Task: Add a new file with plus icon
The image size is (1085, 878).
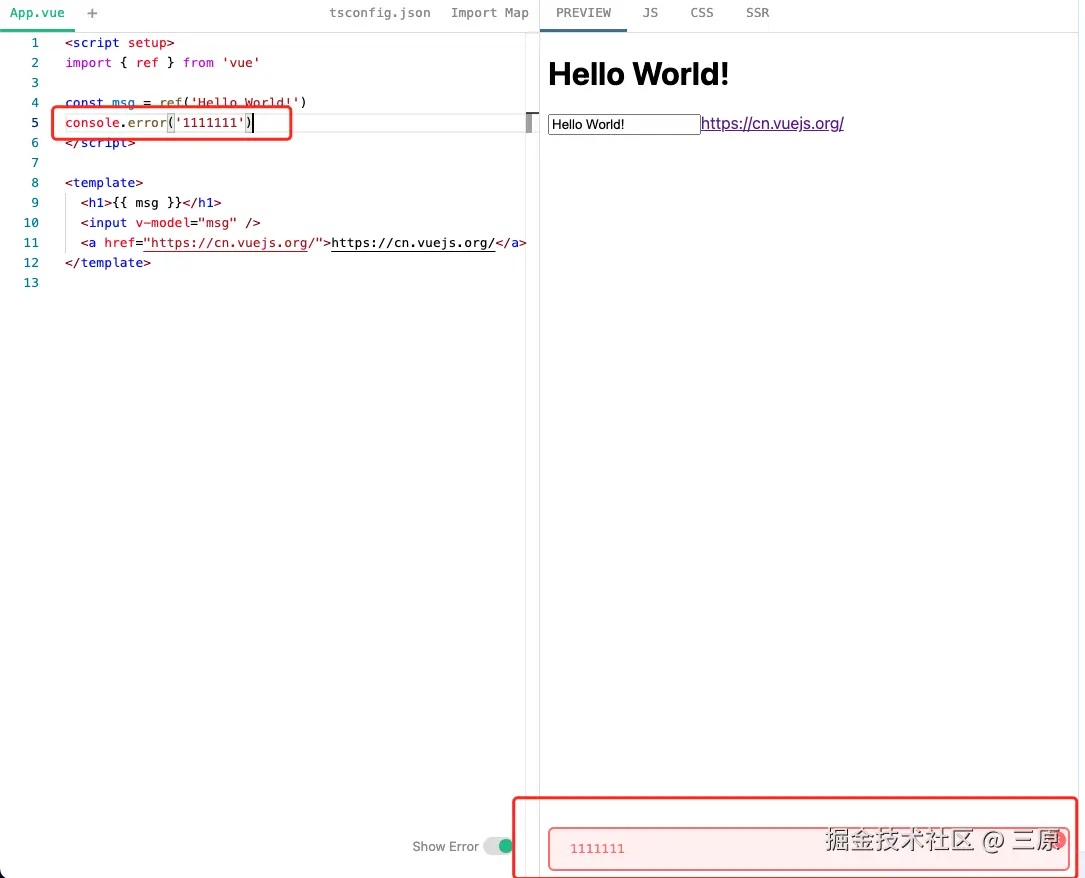Action: coord(92,13)
